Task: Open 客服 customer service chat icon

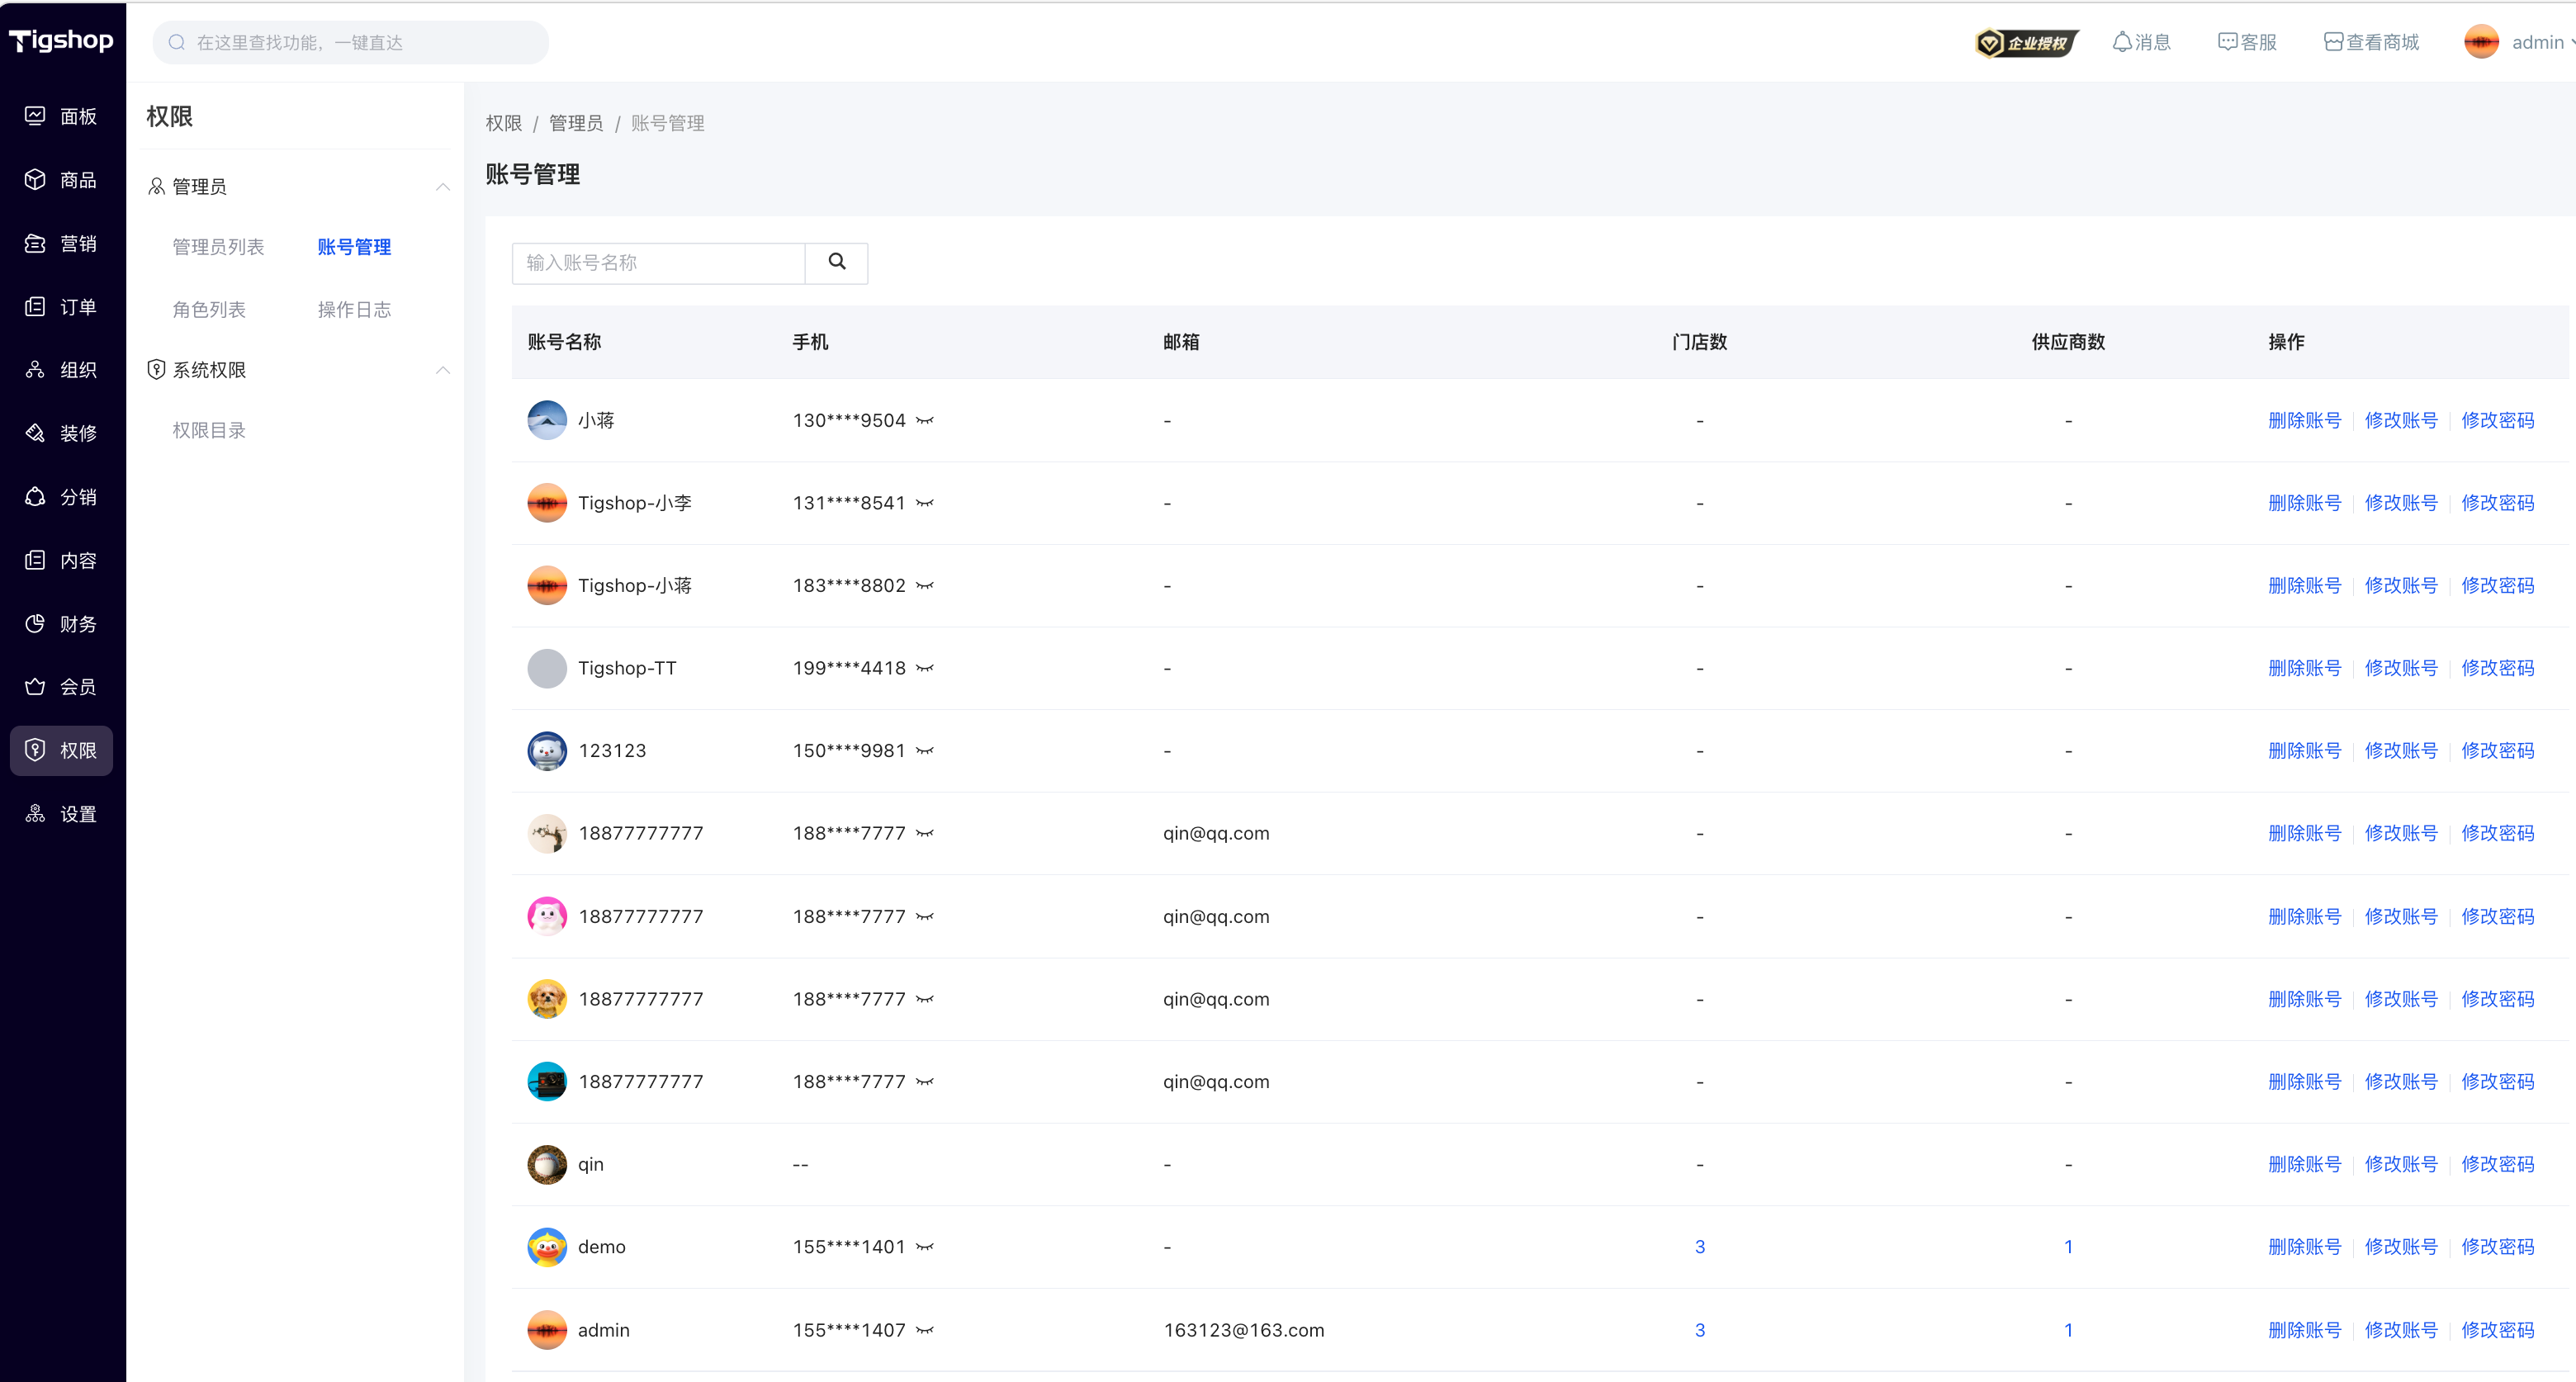Action: (x=2227, y=43)
